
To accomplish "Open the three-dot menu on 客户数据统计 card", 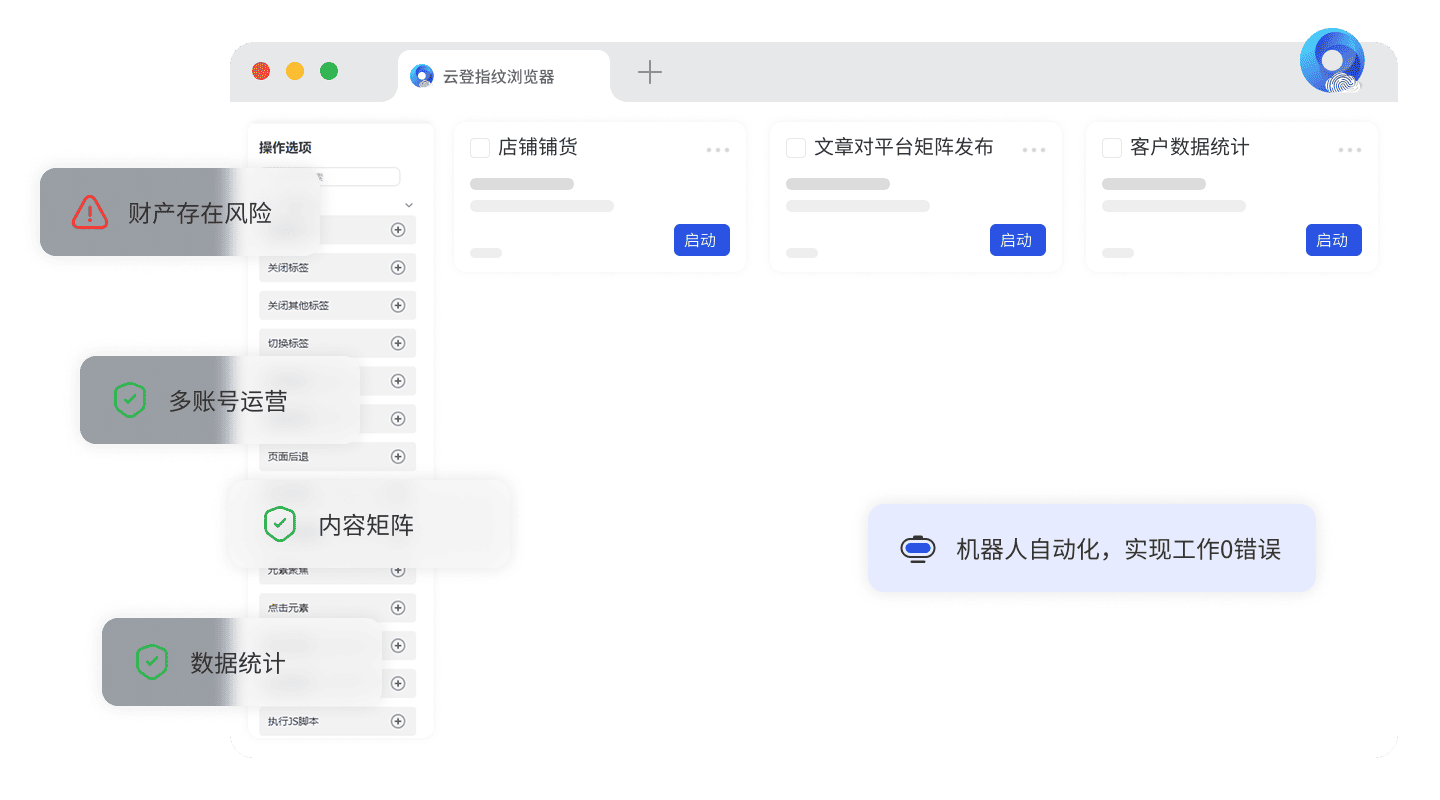I will pos(1350,150).
